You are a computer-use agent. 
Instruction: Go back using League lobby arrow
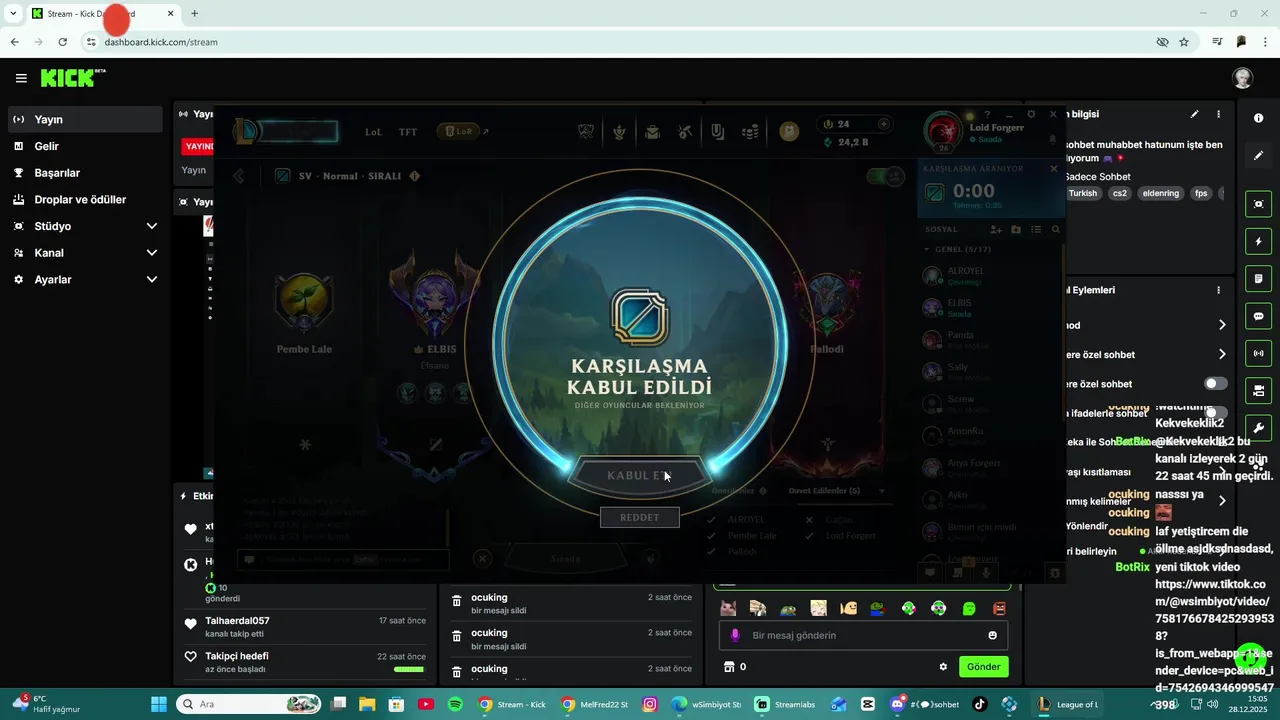(239, 176)
